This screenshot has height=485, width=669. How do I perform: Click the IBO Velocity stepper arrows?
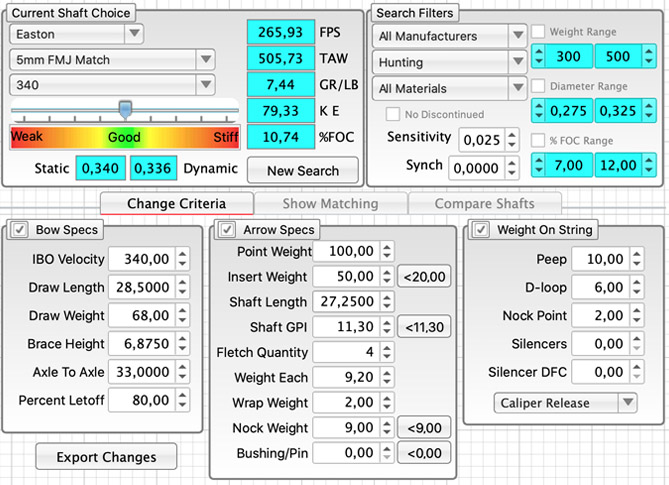click(x=182, y=258)
